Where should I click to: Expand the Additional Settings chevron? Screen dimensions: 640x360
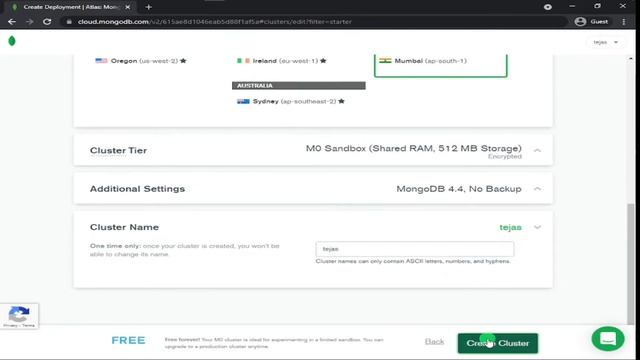(x=538, y=189)
